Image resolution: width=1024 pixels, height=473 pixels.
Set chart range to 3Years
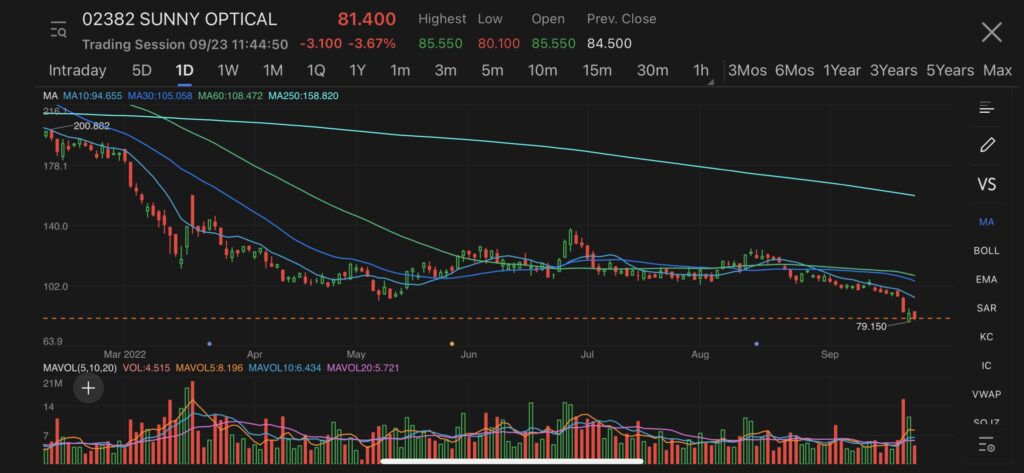click(893, 70)
